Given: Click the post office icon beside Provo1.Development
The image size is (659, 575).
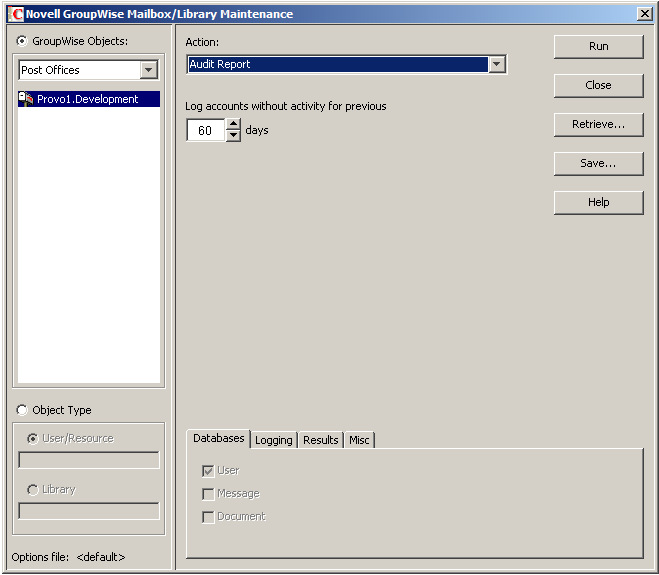Looking at the screenshot, I should tap(26, 99).
